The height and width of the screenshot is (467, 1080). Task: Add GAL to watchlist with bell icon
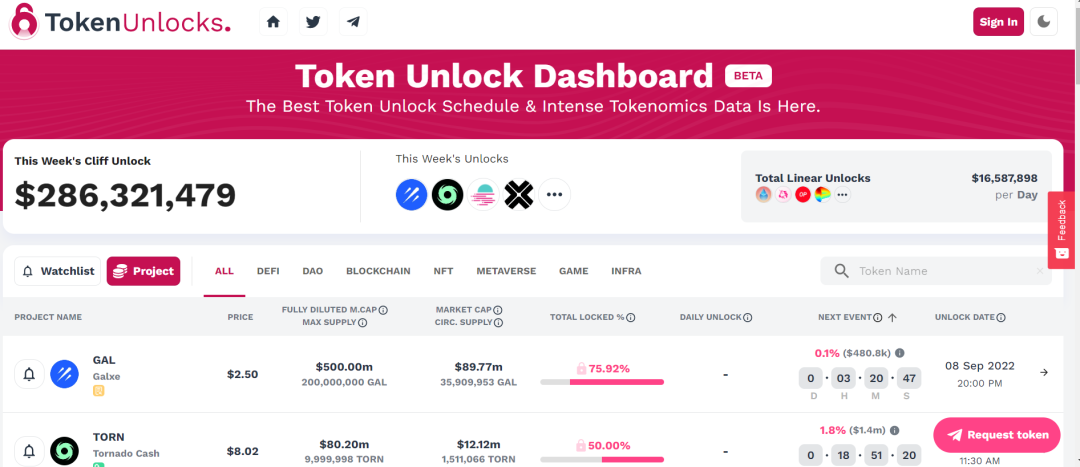click(29, 374)
